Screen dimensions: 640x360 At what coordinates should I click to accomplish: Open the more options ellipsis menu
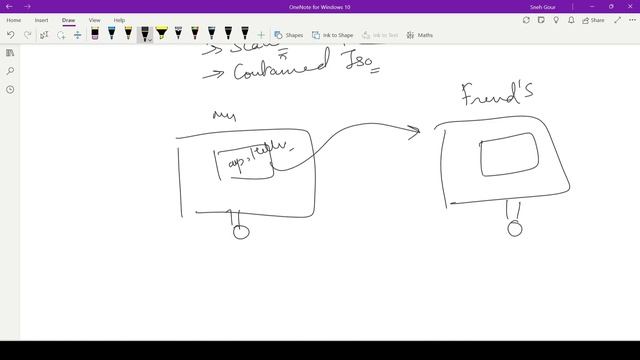point(632,20)
